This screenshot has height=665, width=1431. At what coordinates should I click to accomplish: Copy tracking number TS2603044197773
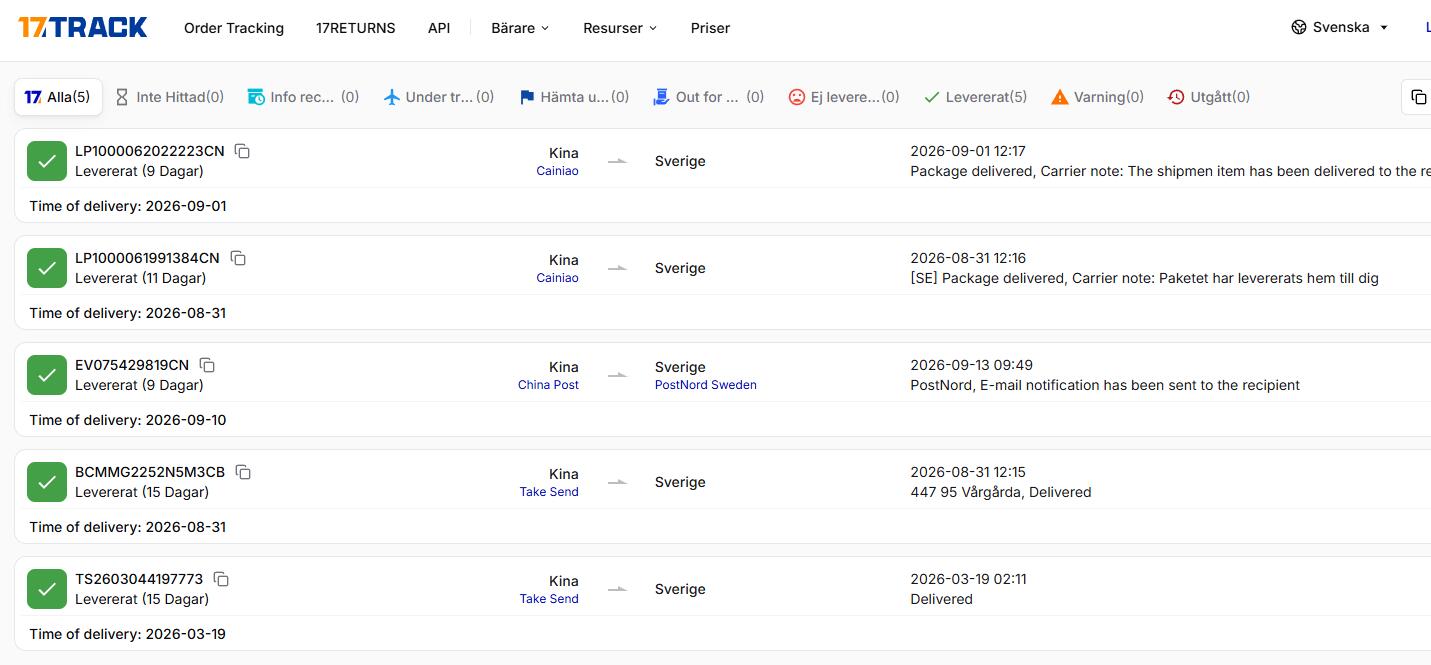221,579
